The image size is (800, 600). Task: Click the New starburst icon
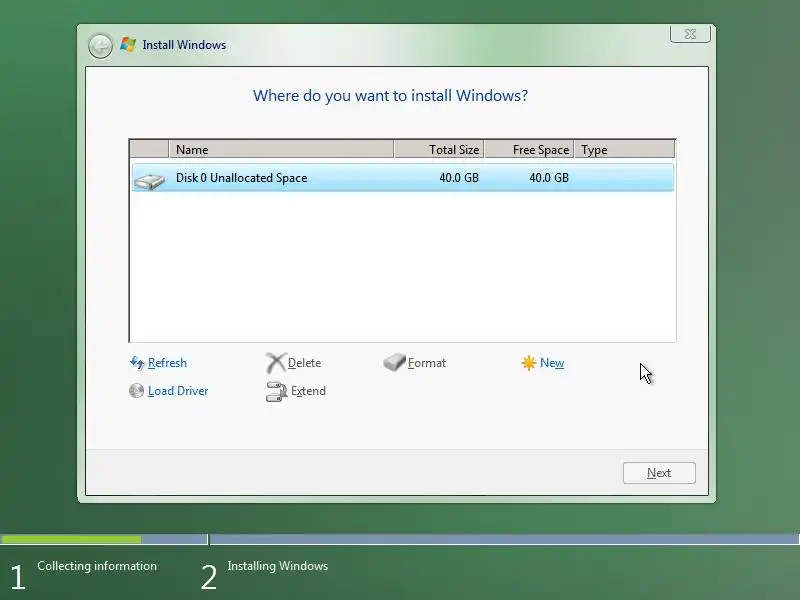529,363
